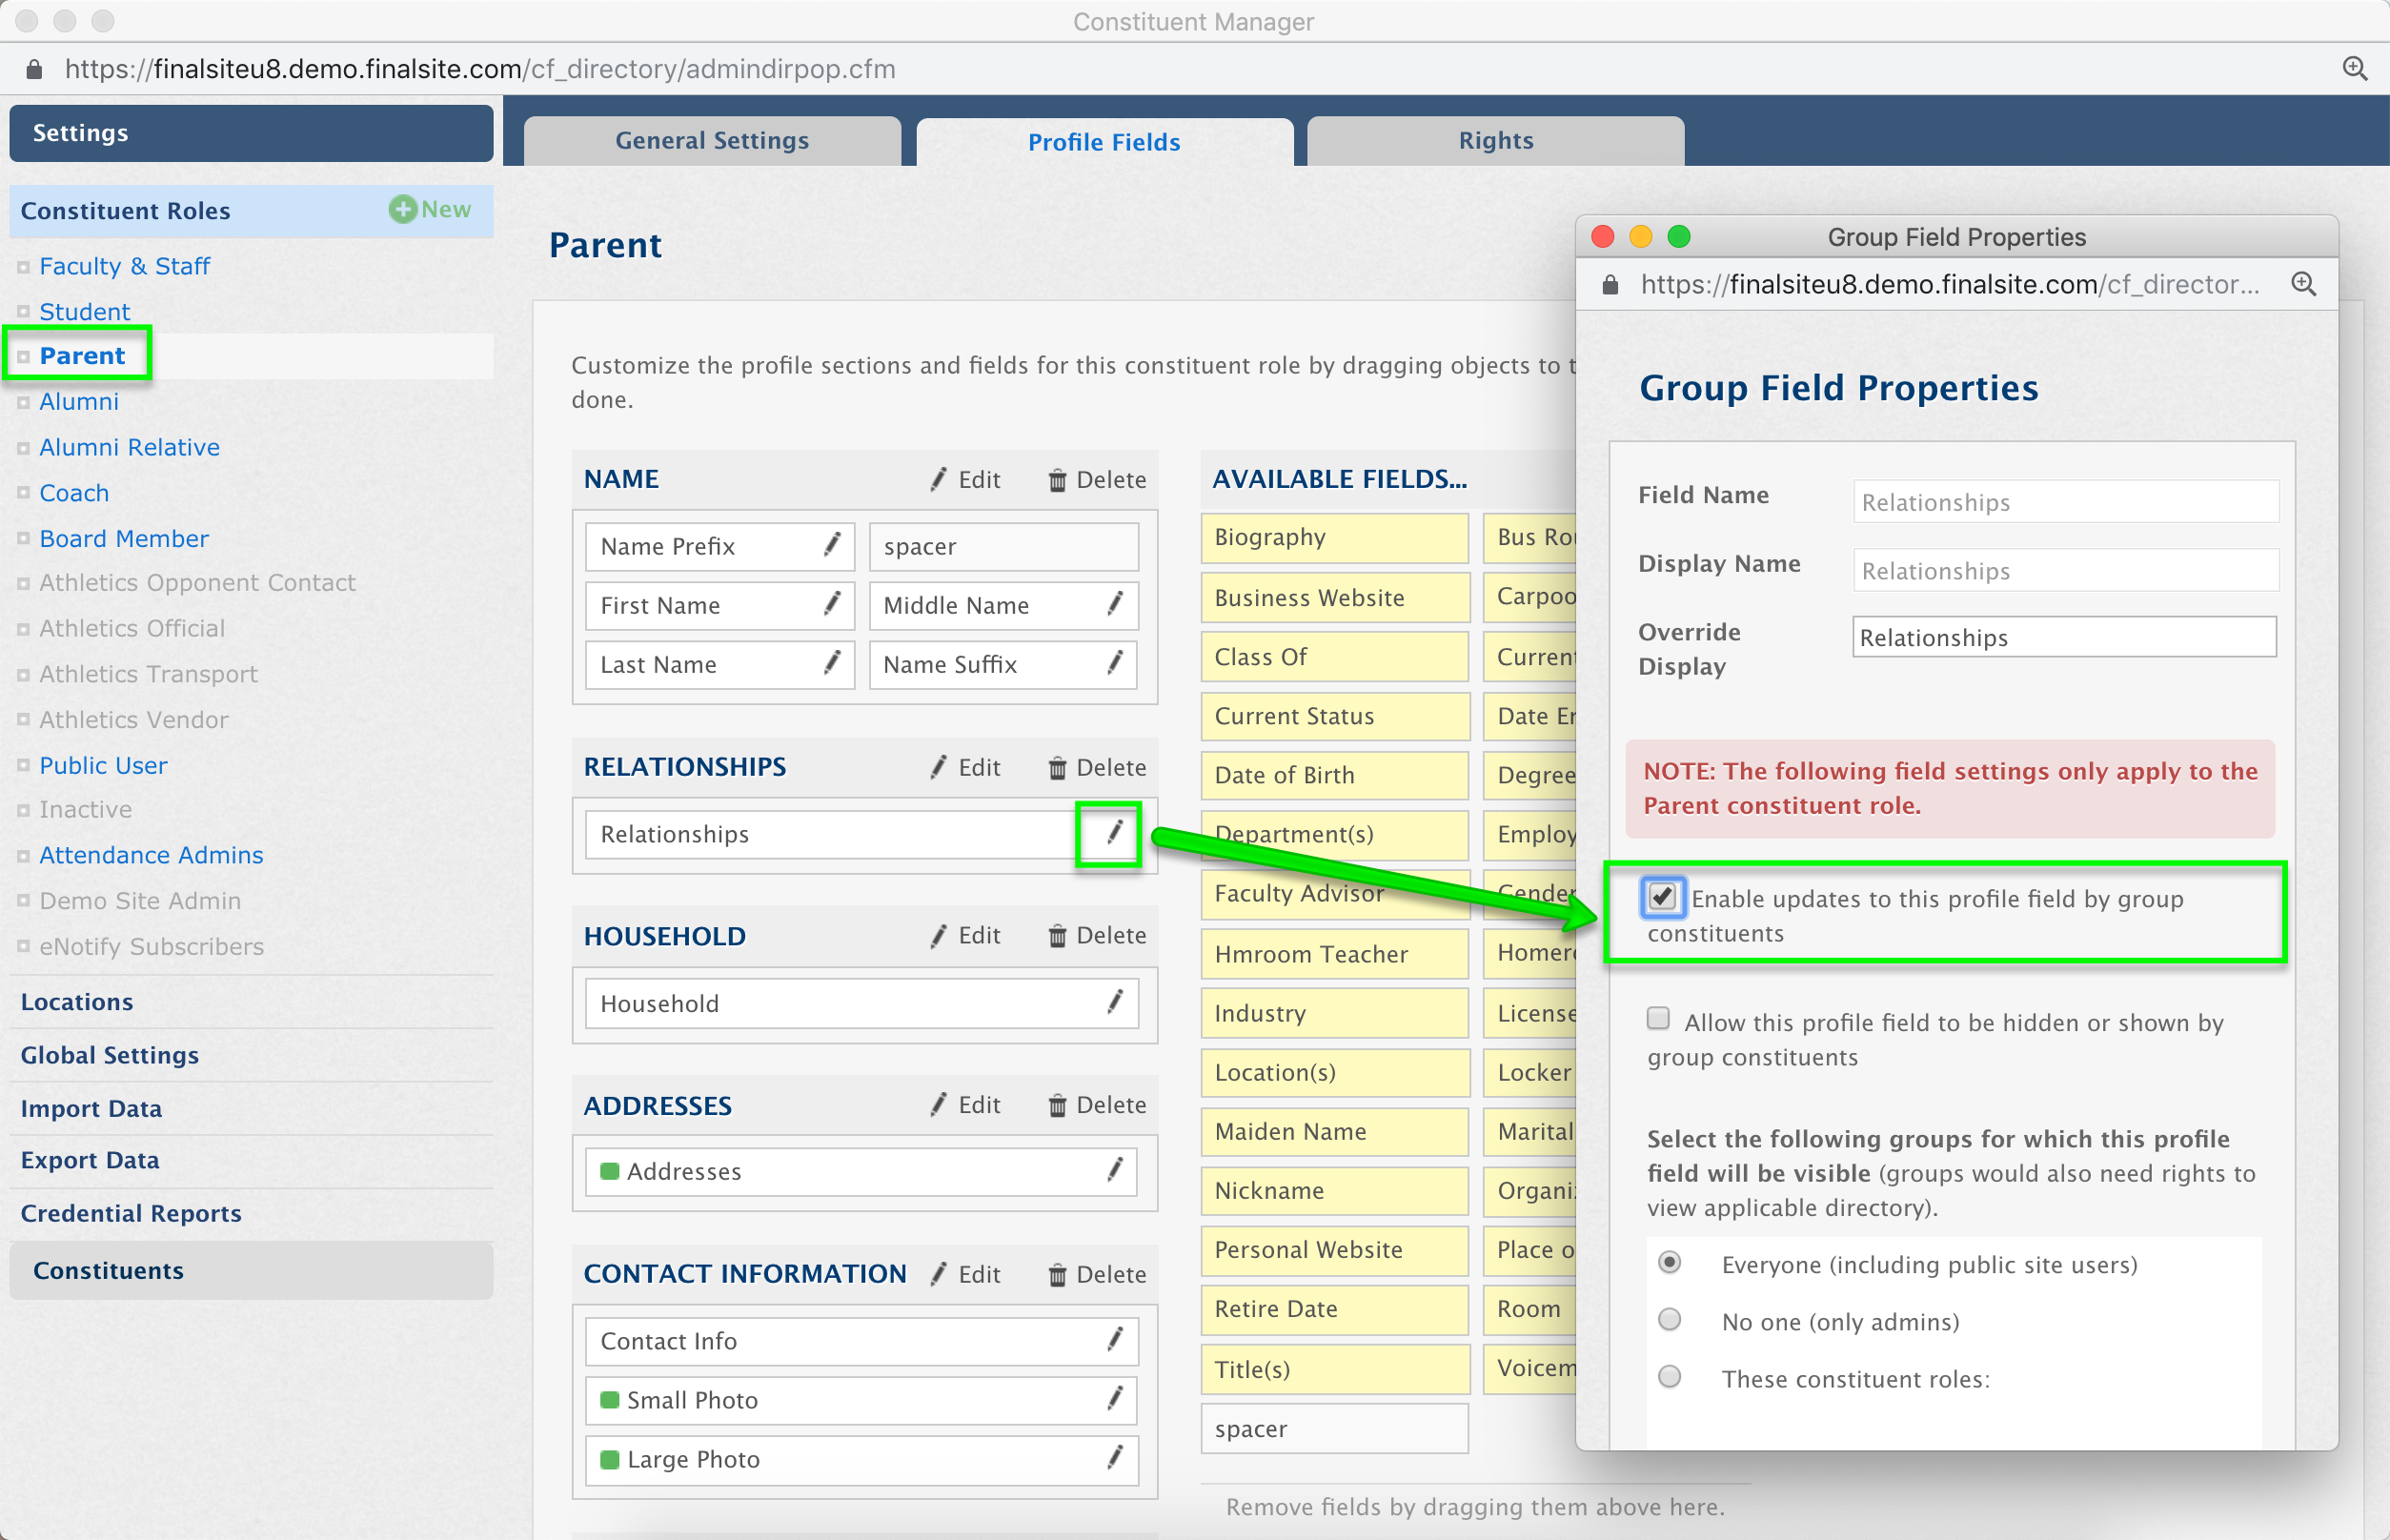Click pencil icon on Addresses field

[1115, 1170]
